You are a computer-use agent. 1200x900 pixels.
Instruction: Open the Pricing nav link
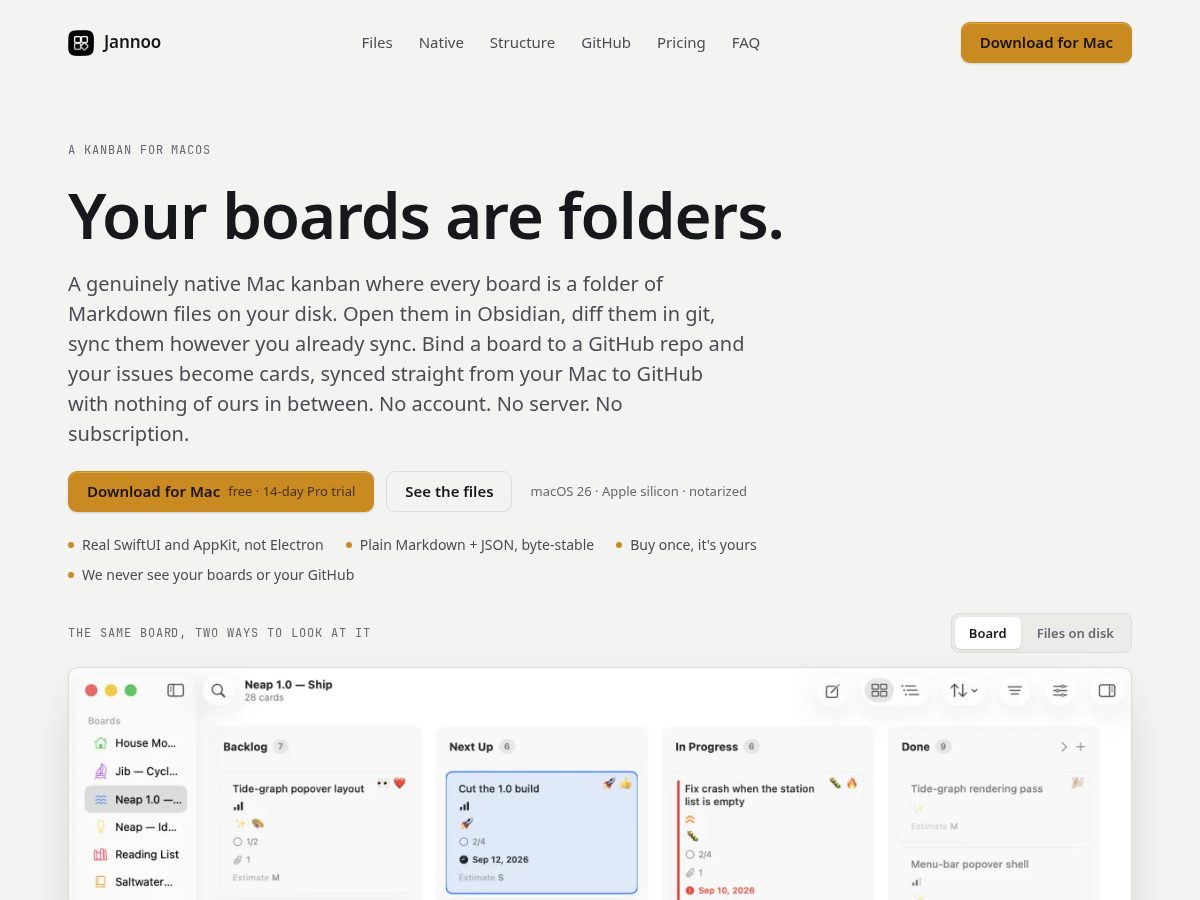[681, 43]
